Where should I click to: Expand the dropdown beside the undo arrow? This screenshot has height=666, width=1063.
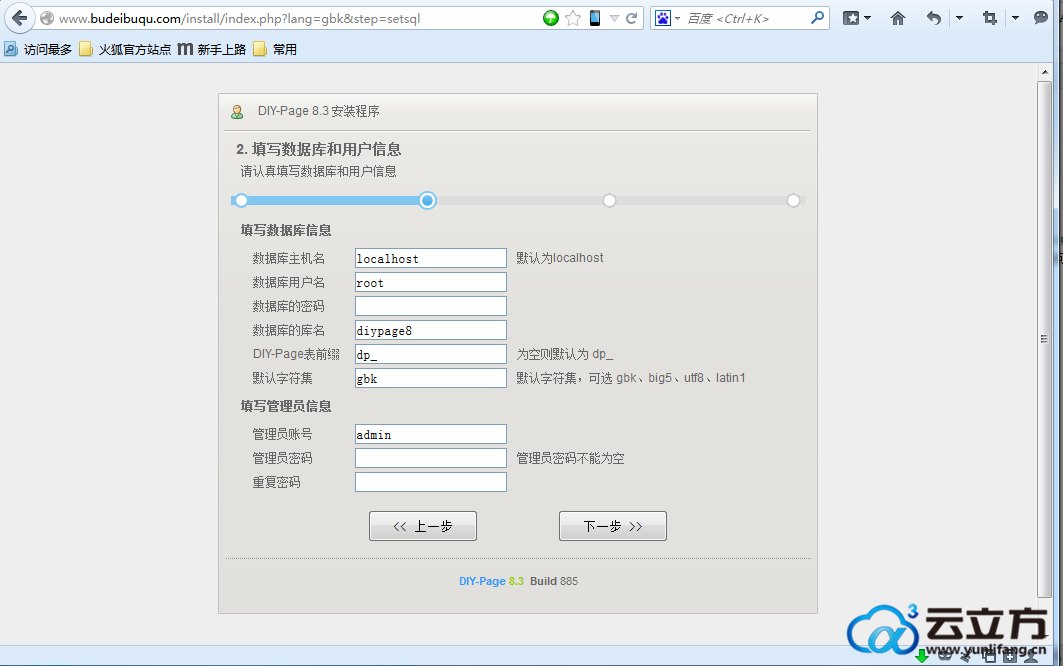coord(959,18)
